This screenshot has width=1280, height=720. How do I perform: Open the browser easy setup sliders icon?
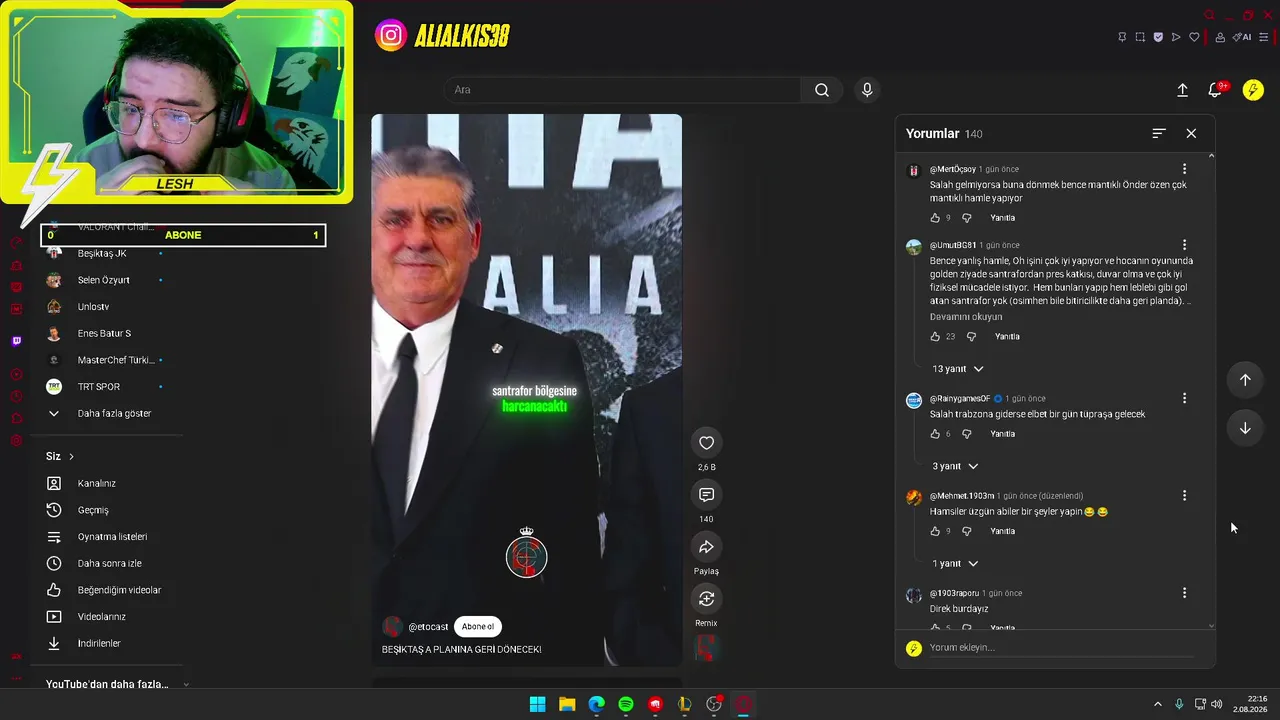click(1264, 37)
